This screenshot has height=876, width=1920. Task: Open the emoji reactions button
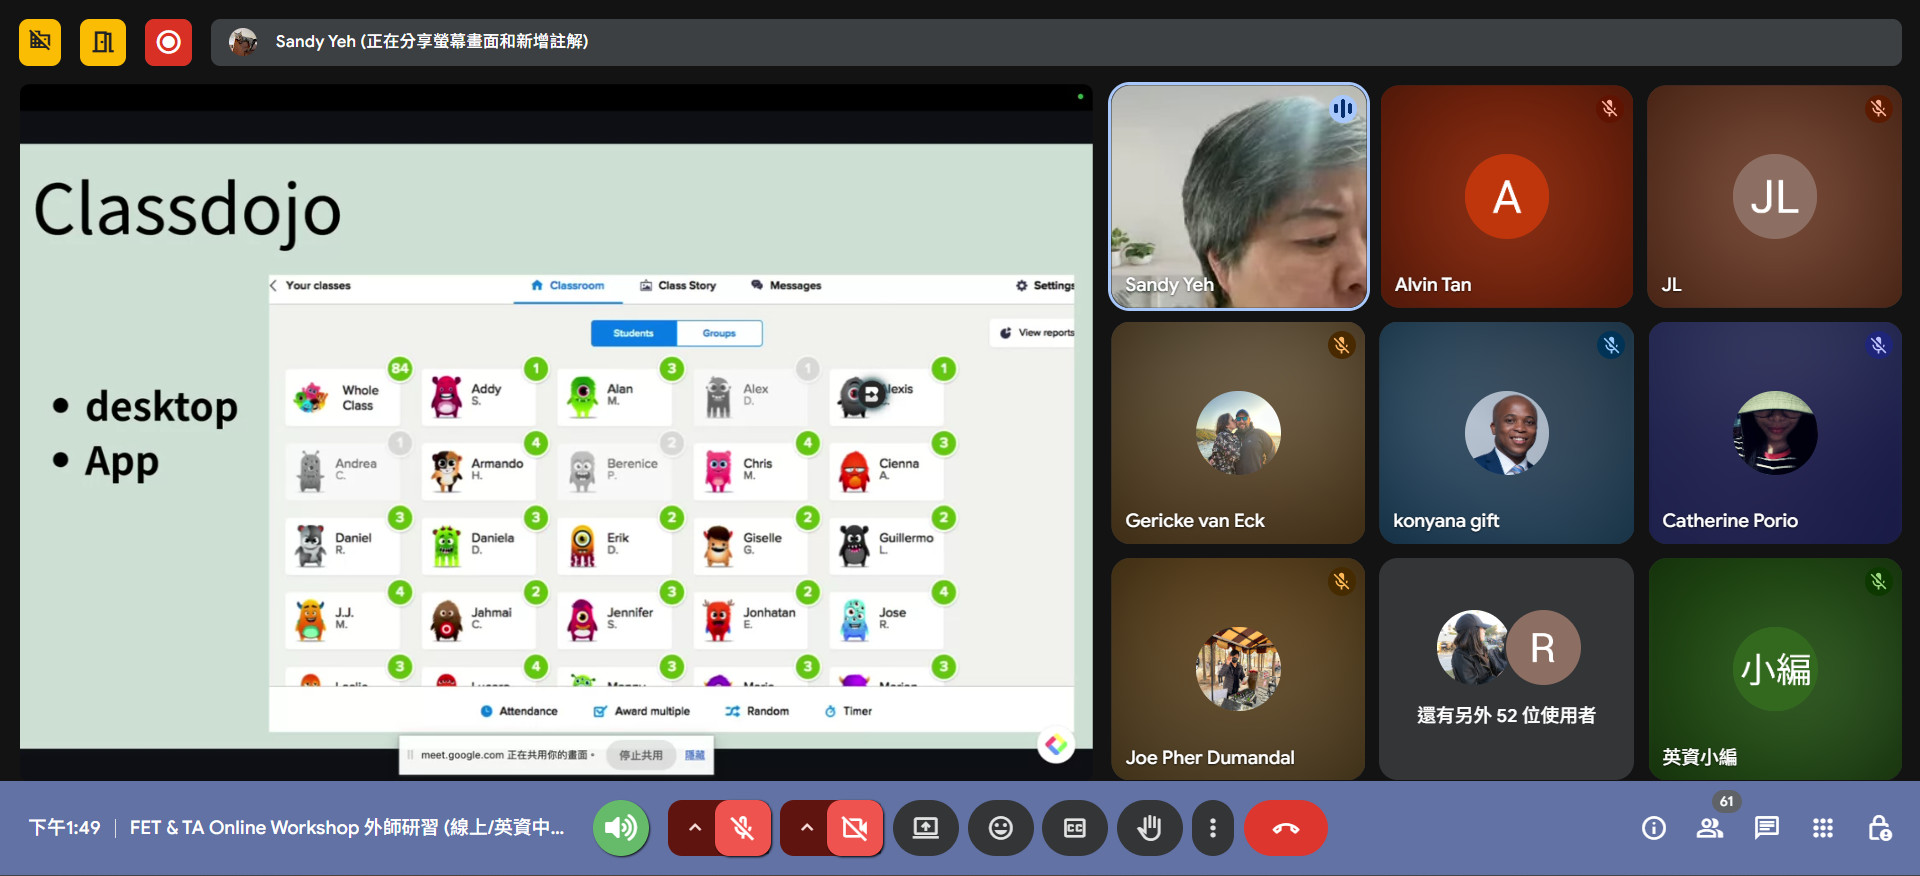(x=1000, y=828)
